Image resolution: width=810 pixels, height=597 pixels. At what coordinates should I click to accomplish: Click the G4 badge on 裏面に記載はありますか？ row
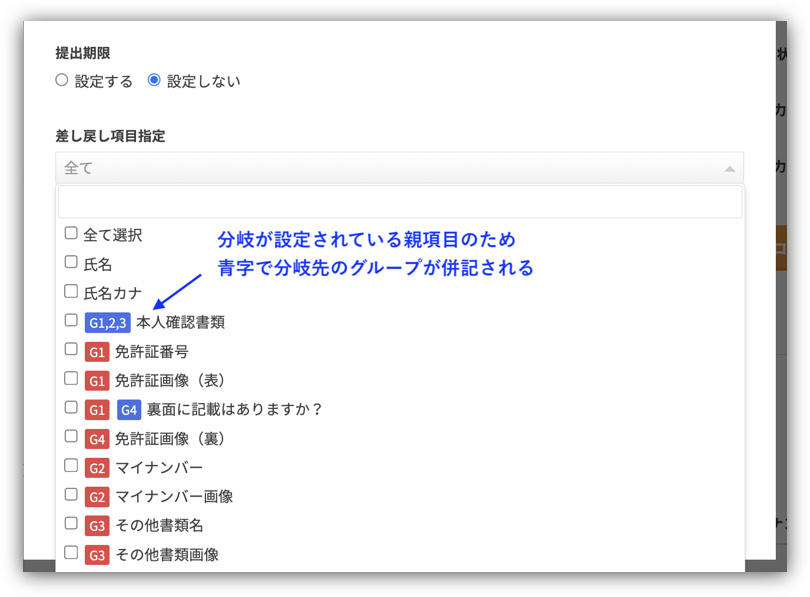pos(128,408)
